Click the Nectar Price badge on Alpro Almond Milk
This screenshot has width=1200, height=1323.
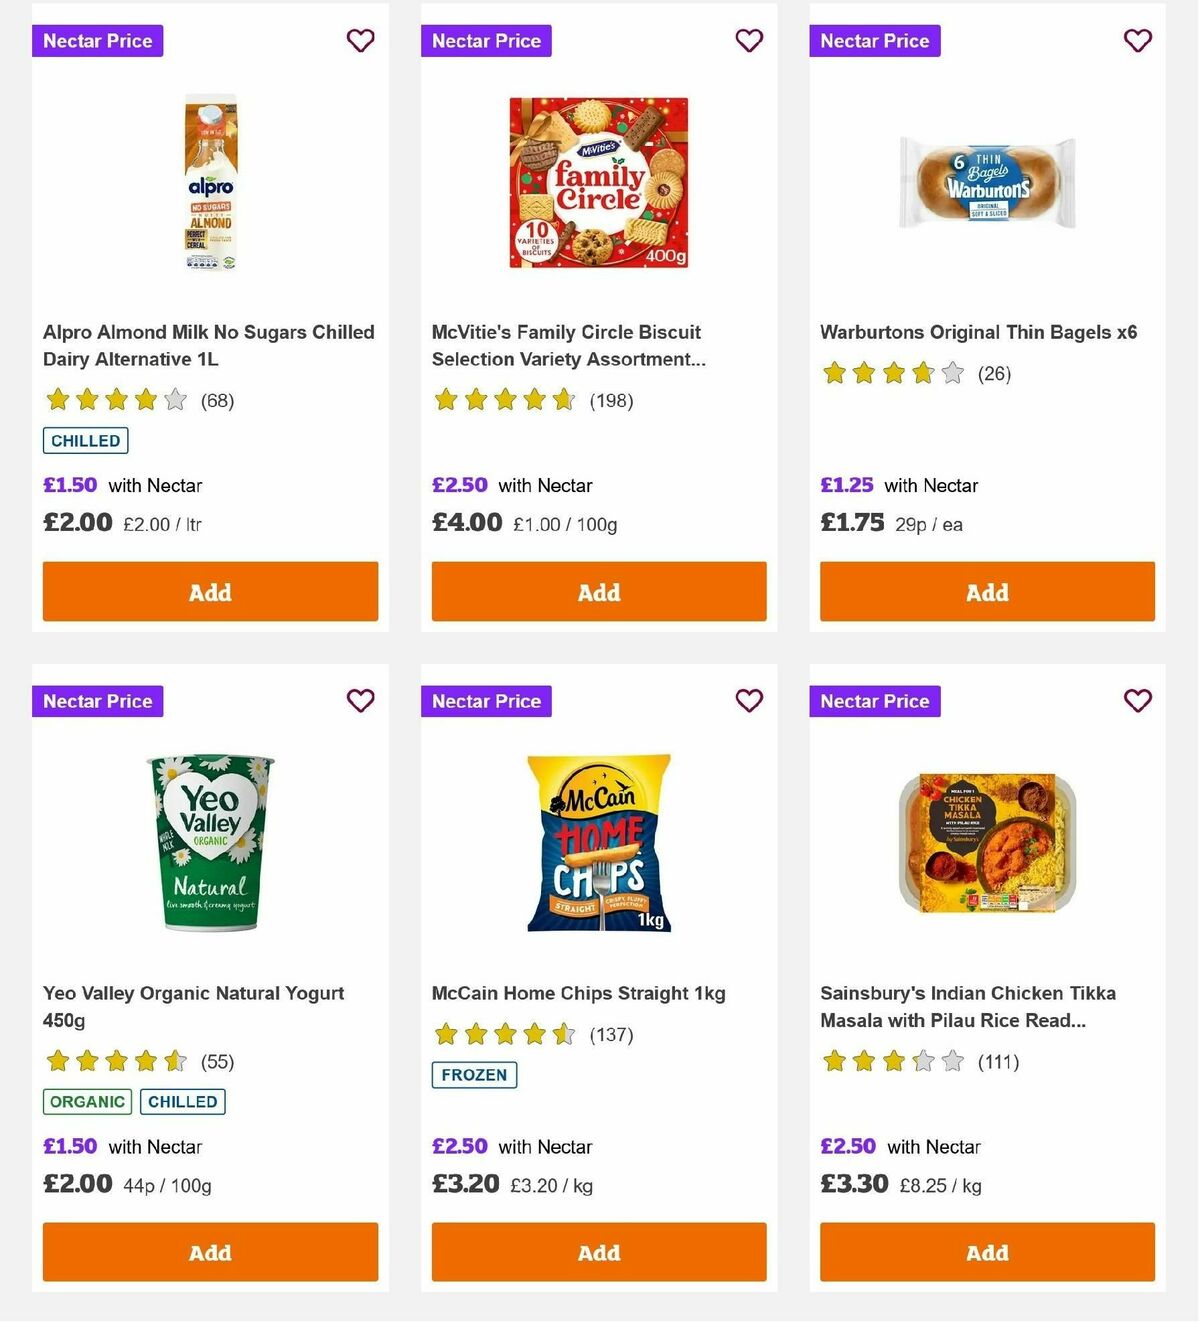click(97, 41)
